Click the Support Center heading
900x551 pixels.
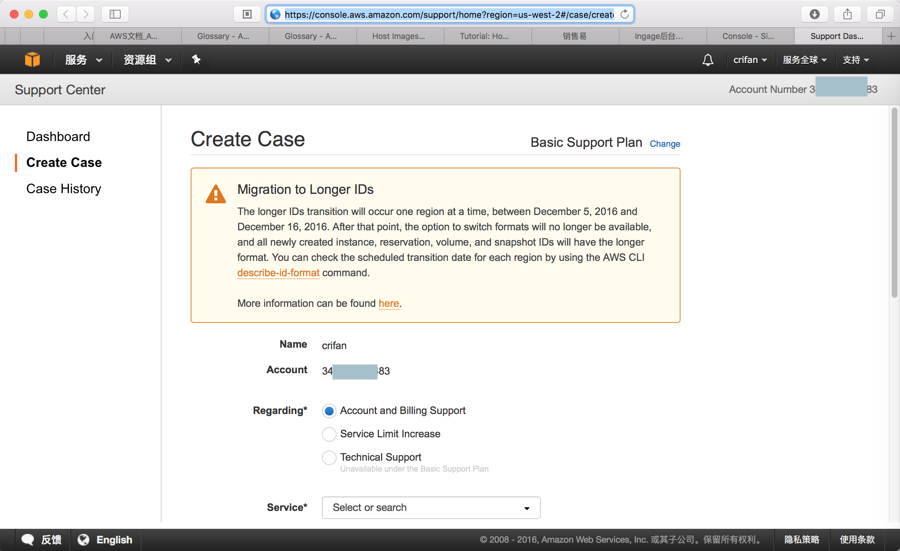tap(60, 90)
